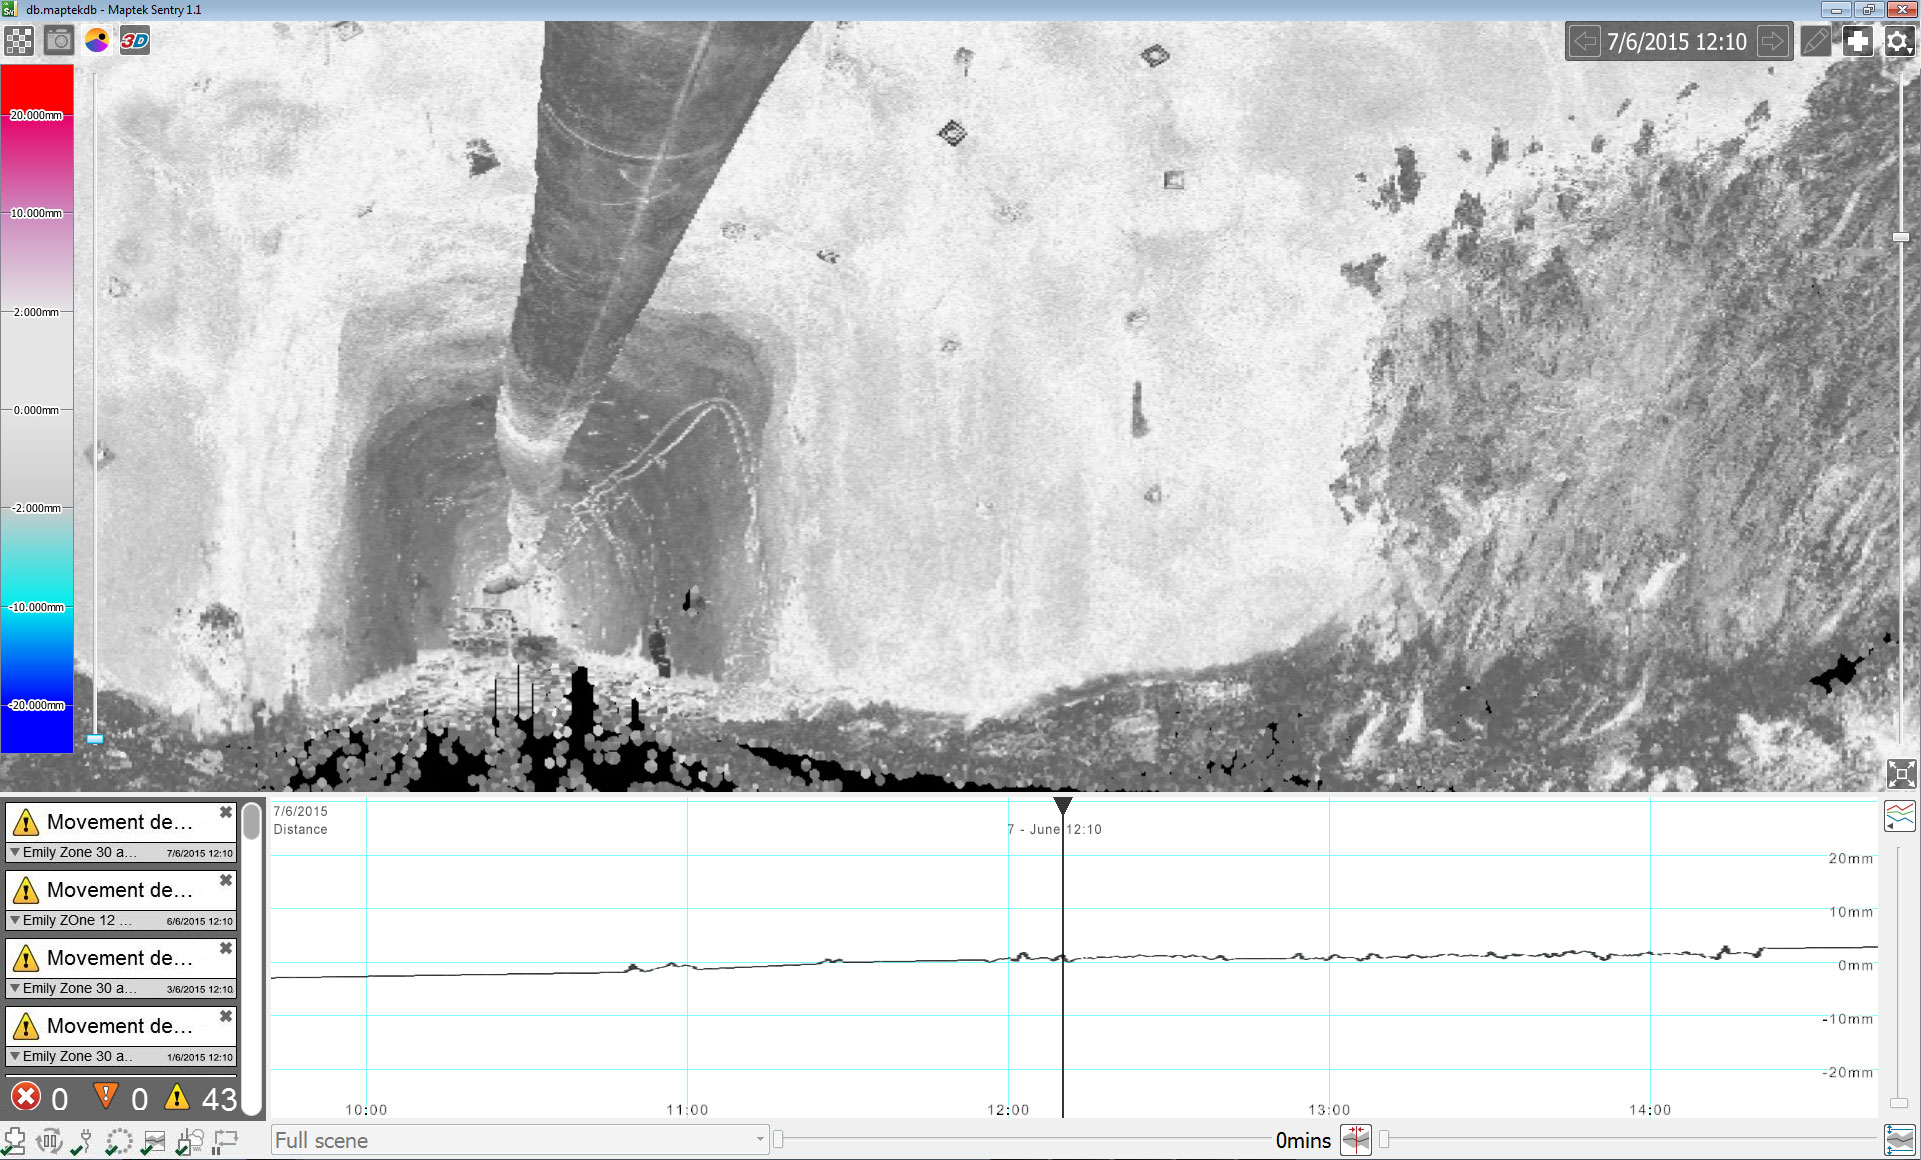Toggle the dotted-circle scanning status indicator
The image size is (1921, 1160).
119,1140
